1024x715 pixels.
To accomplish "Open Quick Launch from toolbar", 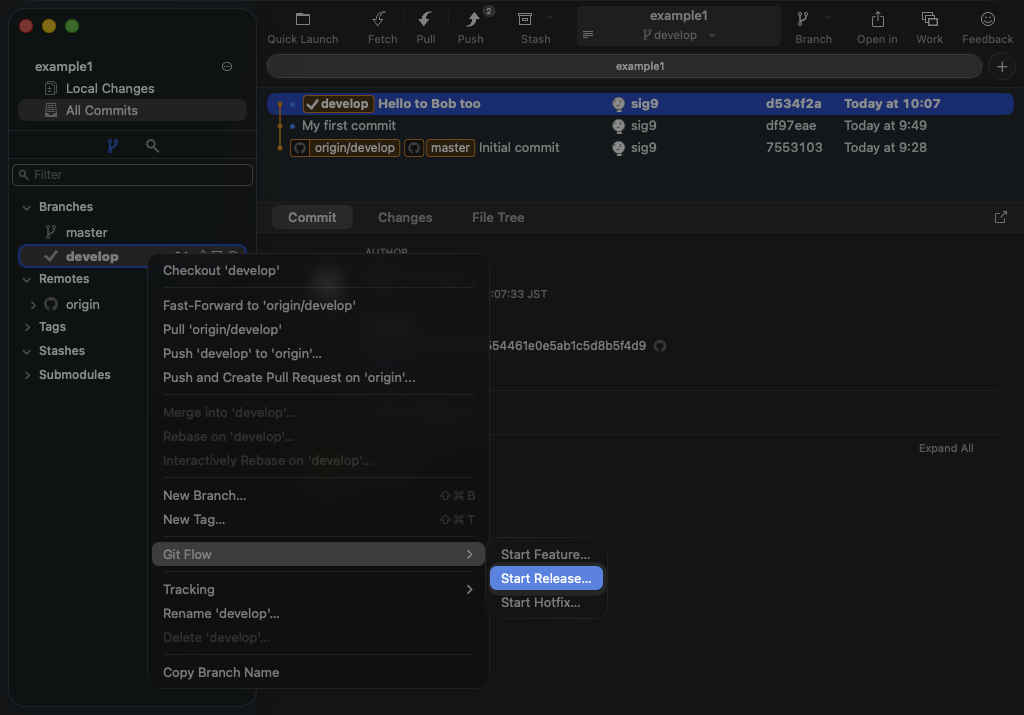I will click(303, 20).
